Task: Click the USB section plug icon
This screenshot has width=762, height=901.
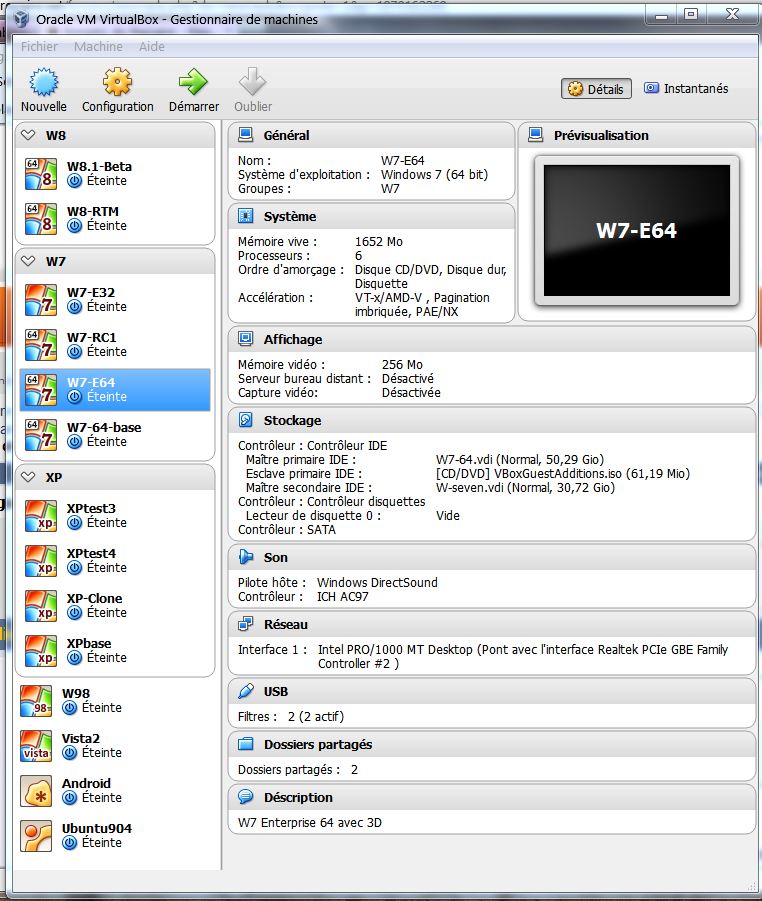Action: tap(245, 691)
